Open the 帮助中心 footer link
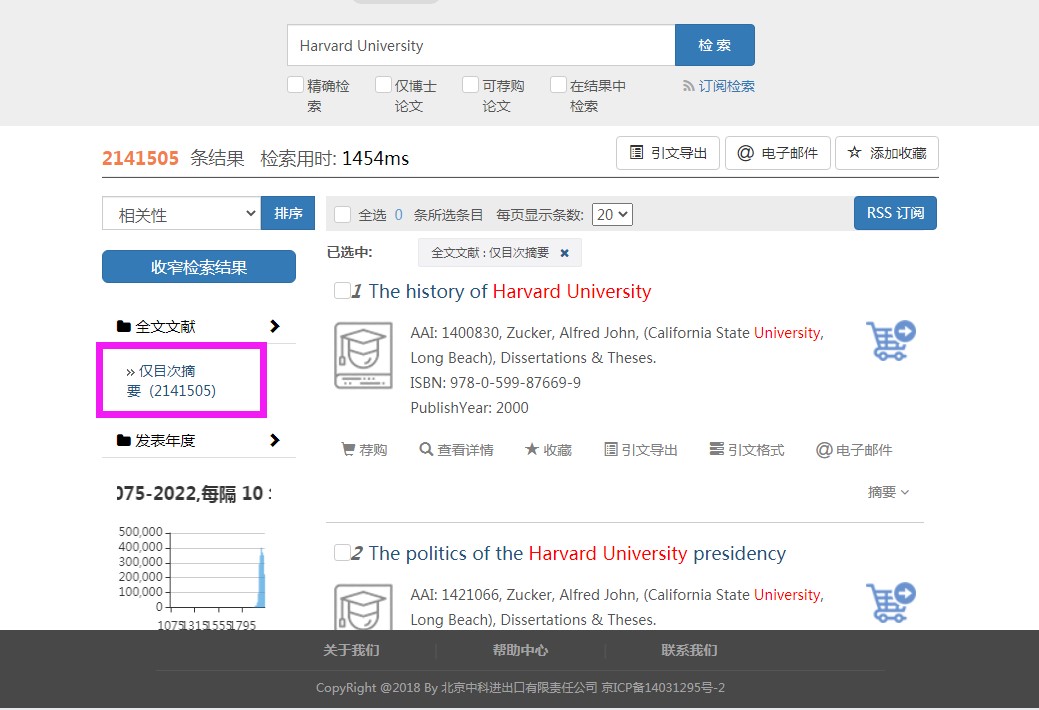The height and width of the screenshot is (710, 1039). [520, 650]
